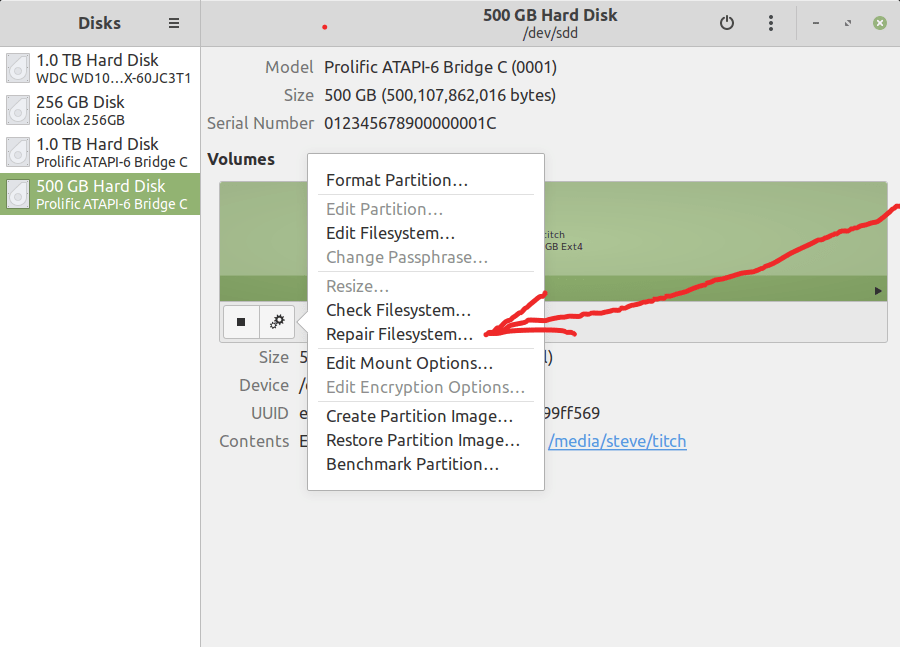Click the 500 GB Hard Disk drive icon

point(17,194)
